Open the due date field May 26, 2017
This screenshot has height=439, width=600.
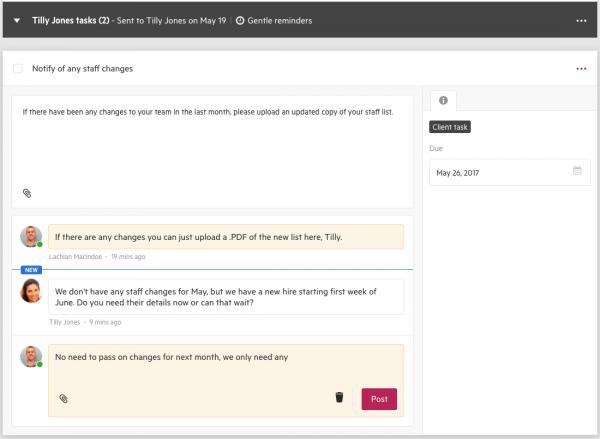(510, 173)
